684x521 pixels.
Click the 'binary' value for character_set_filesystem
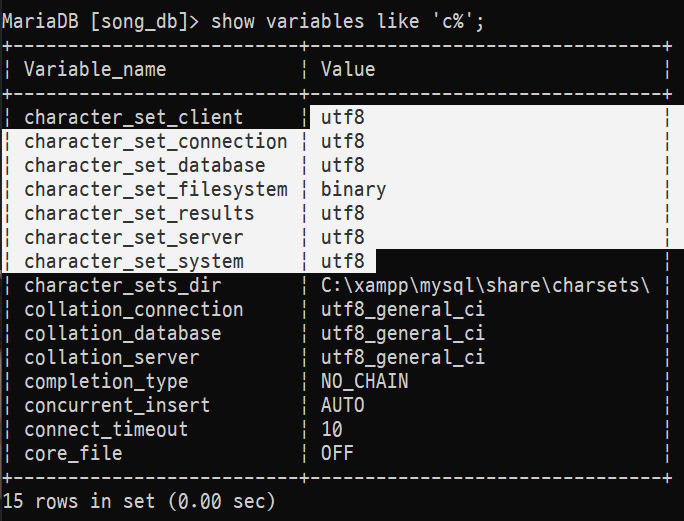click(x=353, y=189)
